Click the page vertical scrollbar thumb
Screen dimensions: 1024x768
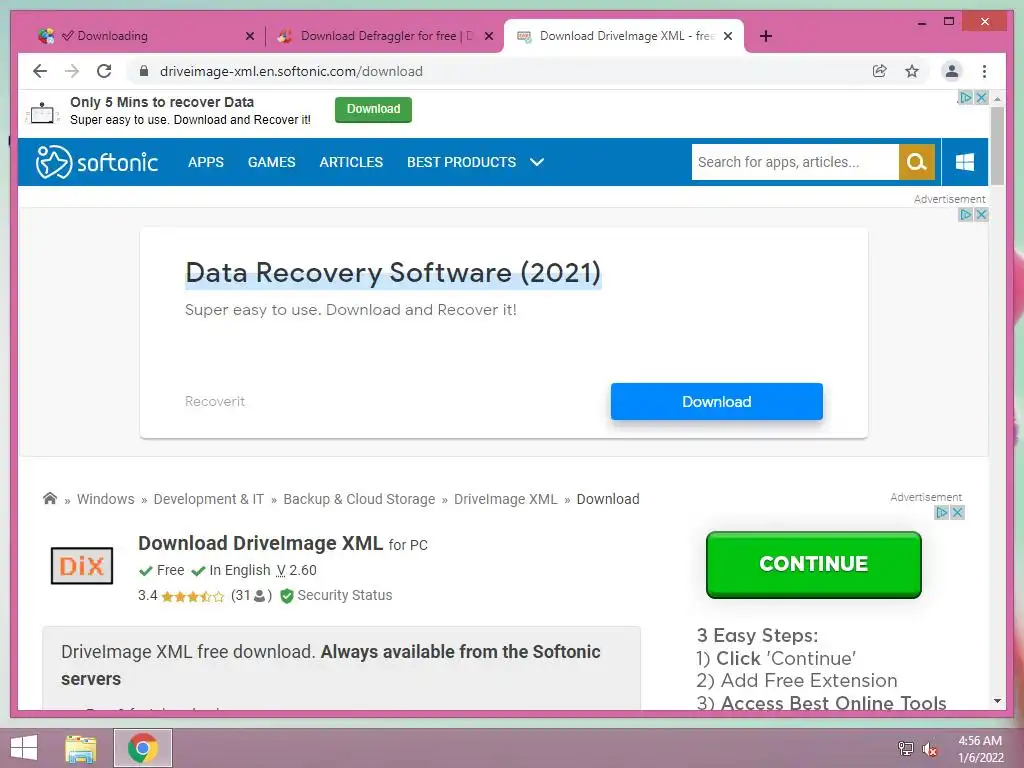point(997,146)
